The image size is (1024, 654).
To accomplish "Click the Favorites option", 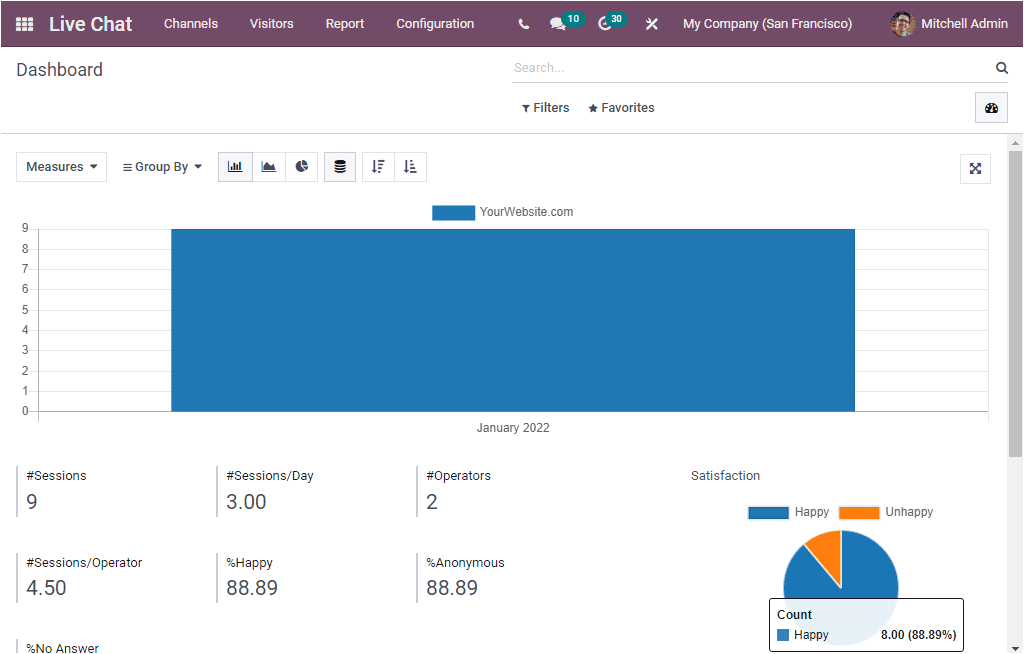I will click(620, 107).
